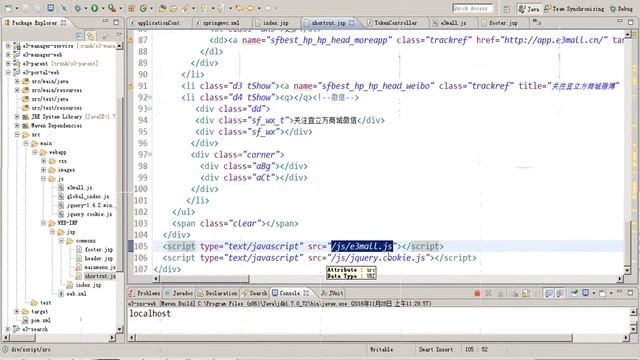Collapse the e3-portal-web project
Screen dimensions: 640x360
[8, 72]
